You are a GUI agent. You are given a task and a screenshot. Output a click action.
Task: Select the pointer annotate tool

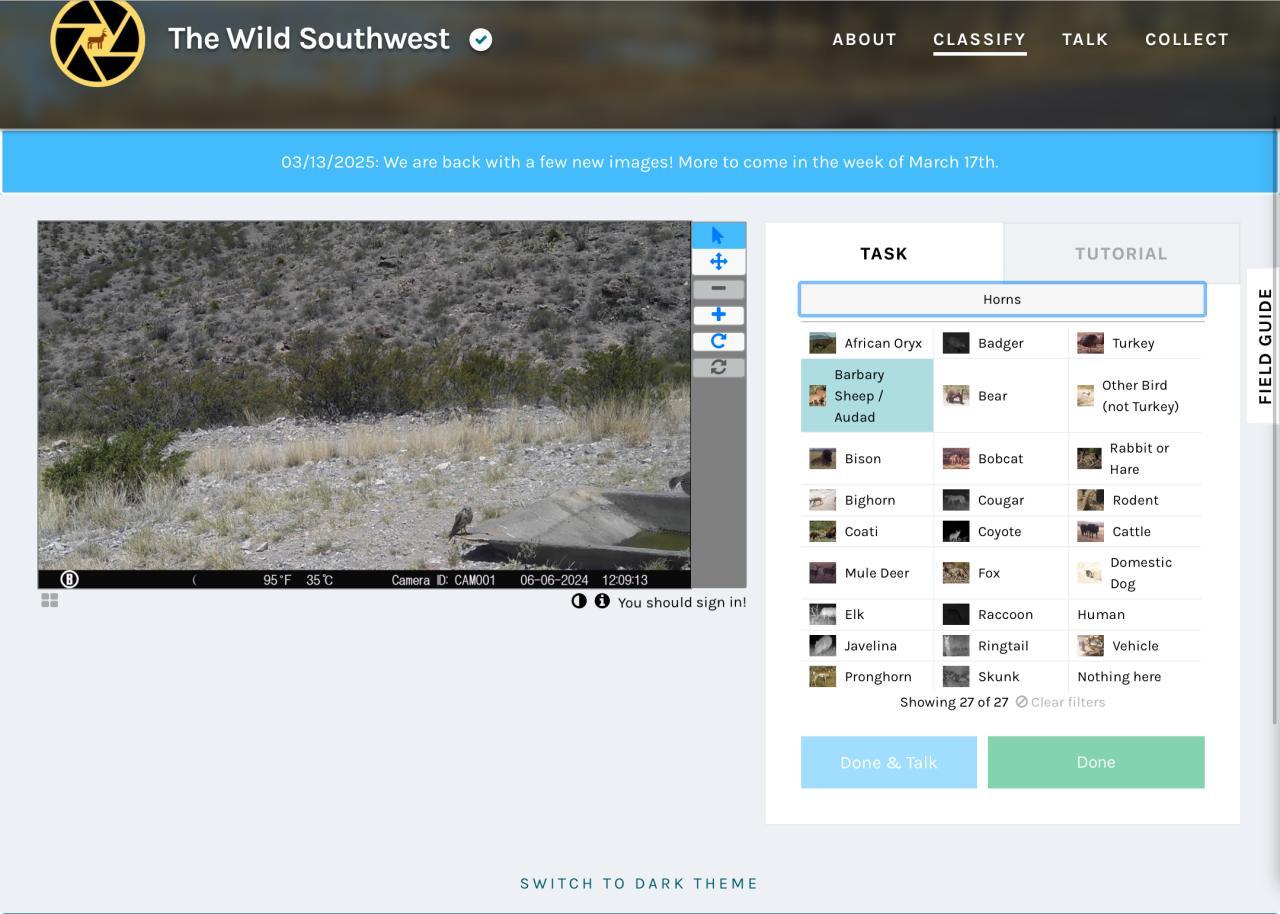(718, 235)
